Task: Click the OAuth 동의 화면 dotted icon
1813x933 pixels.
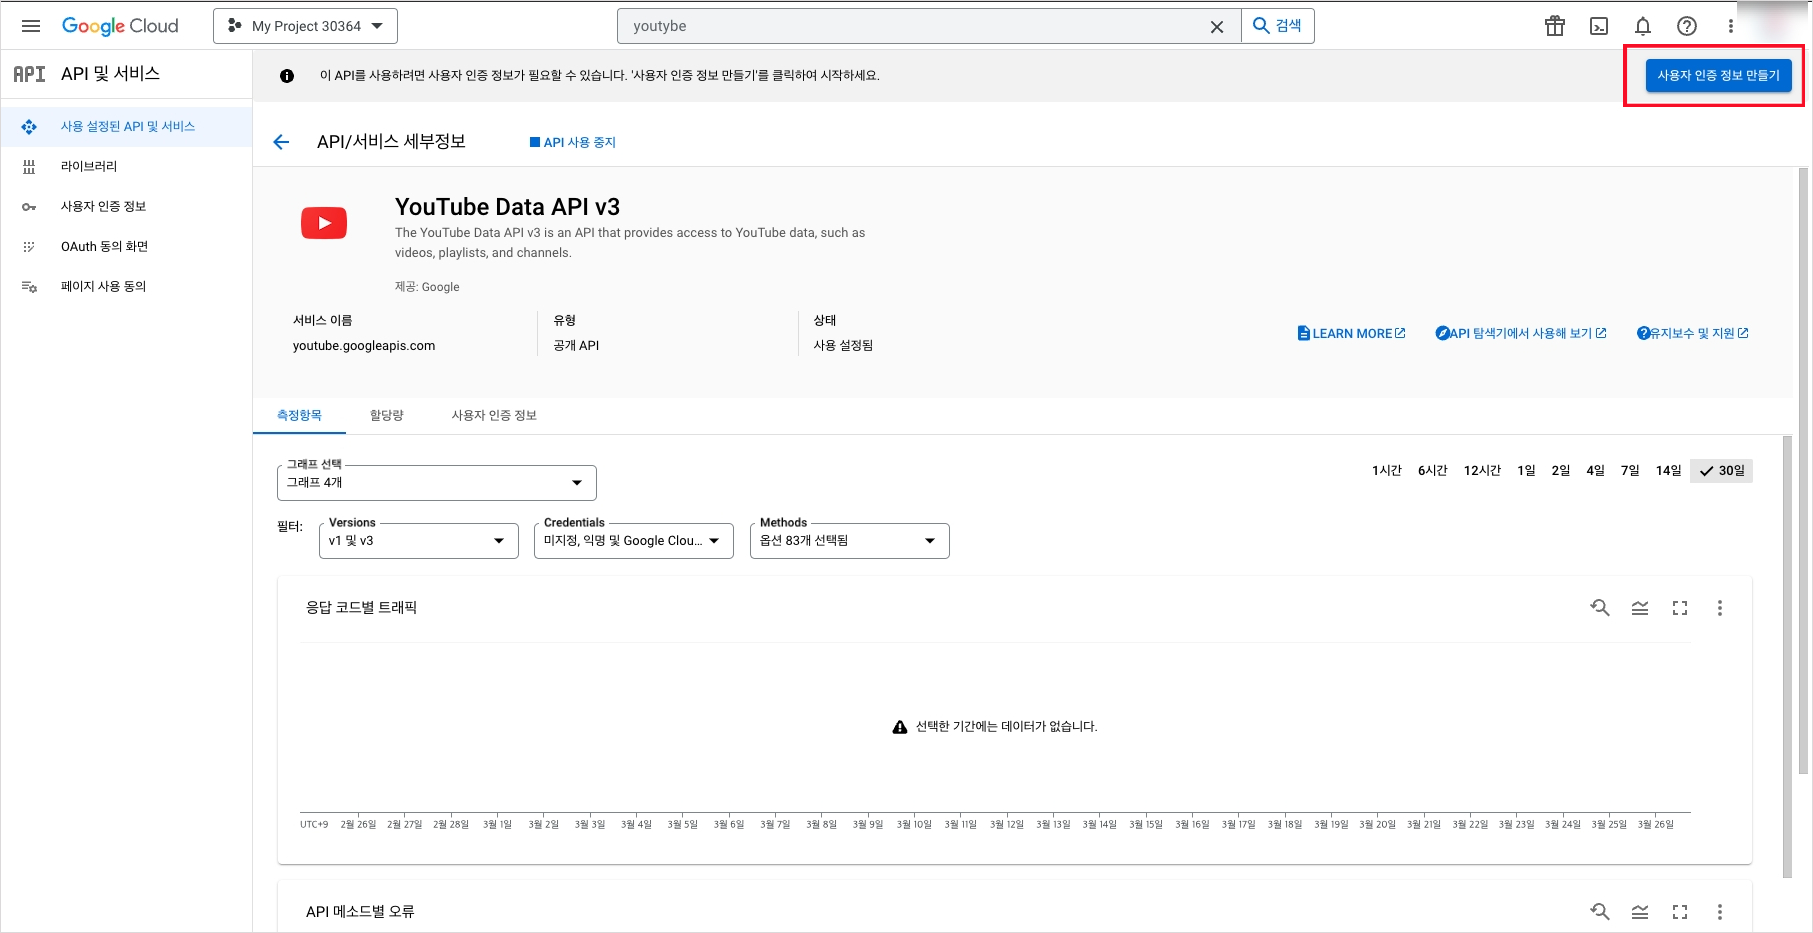Action: point(29,247)
